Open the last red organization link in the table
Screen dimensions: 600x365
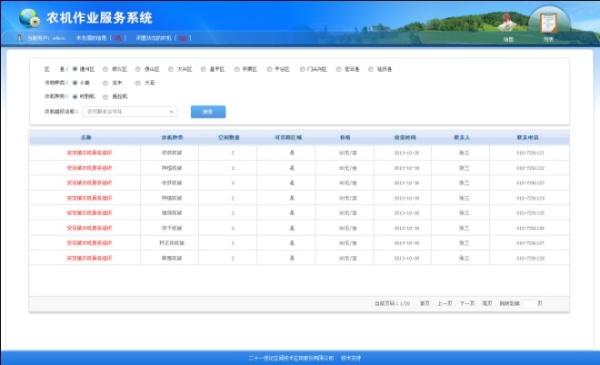[x=90, y=258]
